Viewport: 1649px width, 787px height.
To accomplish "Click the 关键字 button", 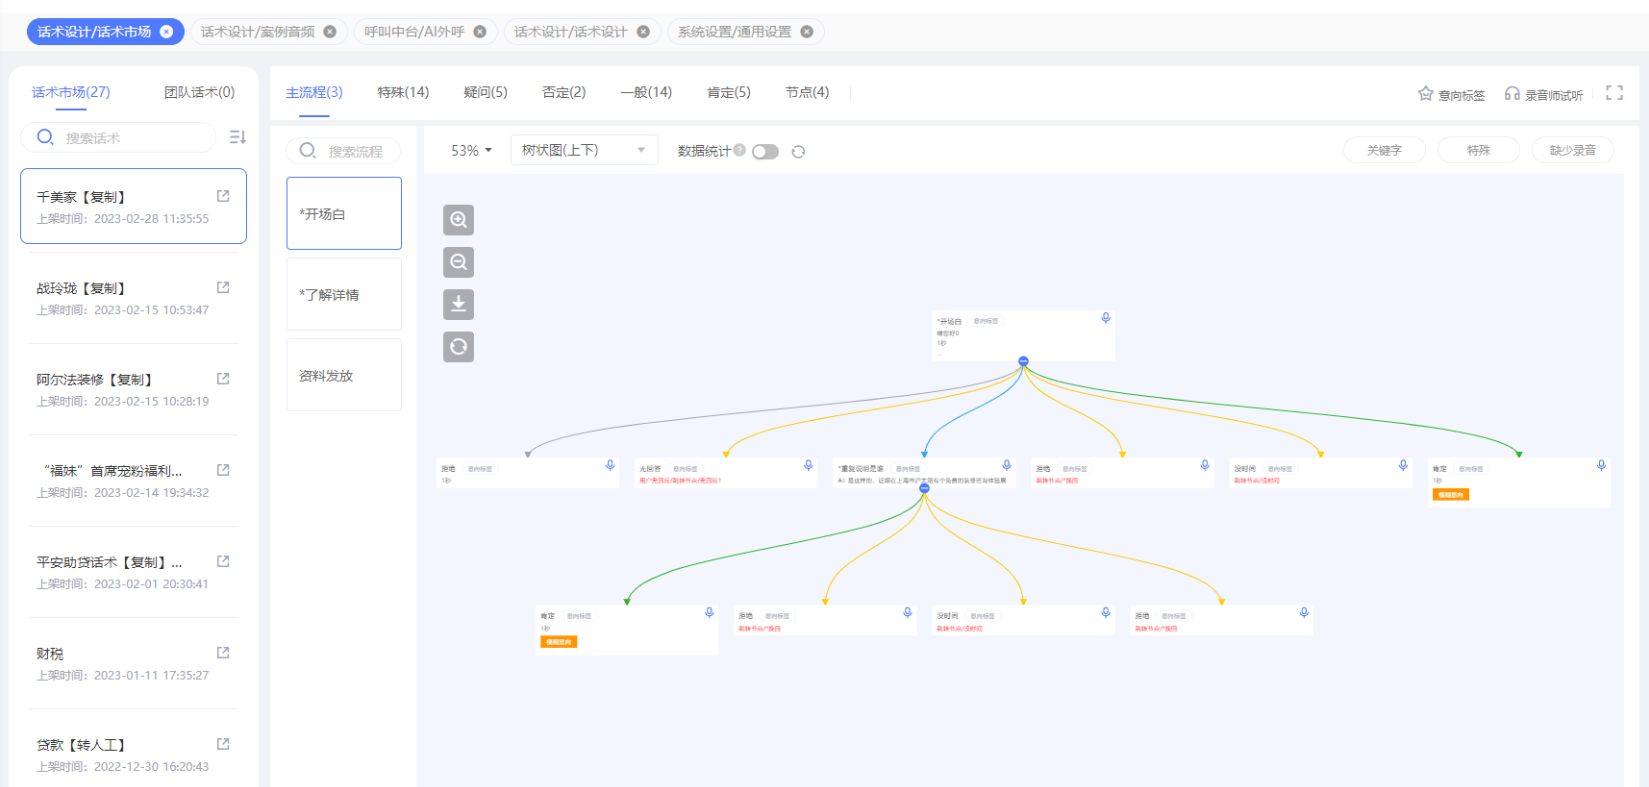I will click(x=1384, y=150).
